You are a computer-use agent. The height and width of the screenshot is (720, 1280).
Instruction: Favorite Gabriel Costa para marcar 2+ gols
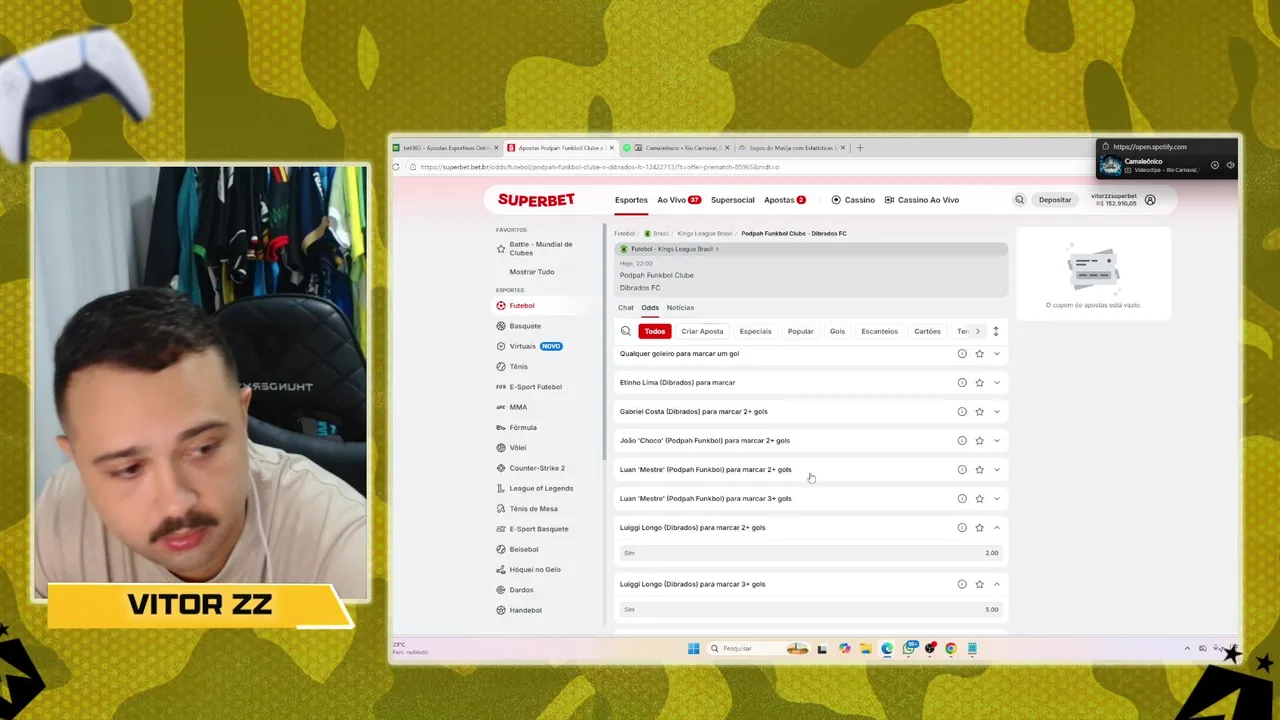click(979, 412)
